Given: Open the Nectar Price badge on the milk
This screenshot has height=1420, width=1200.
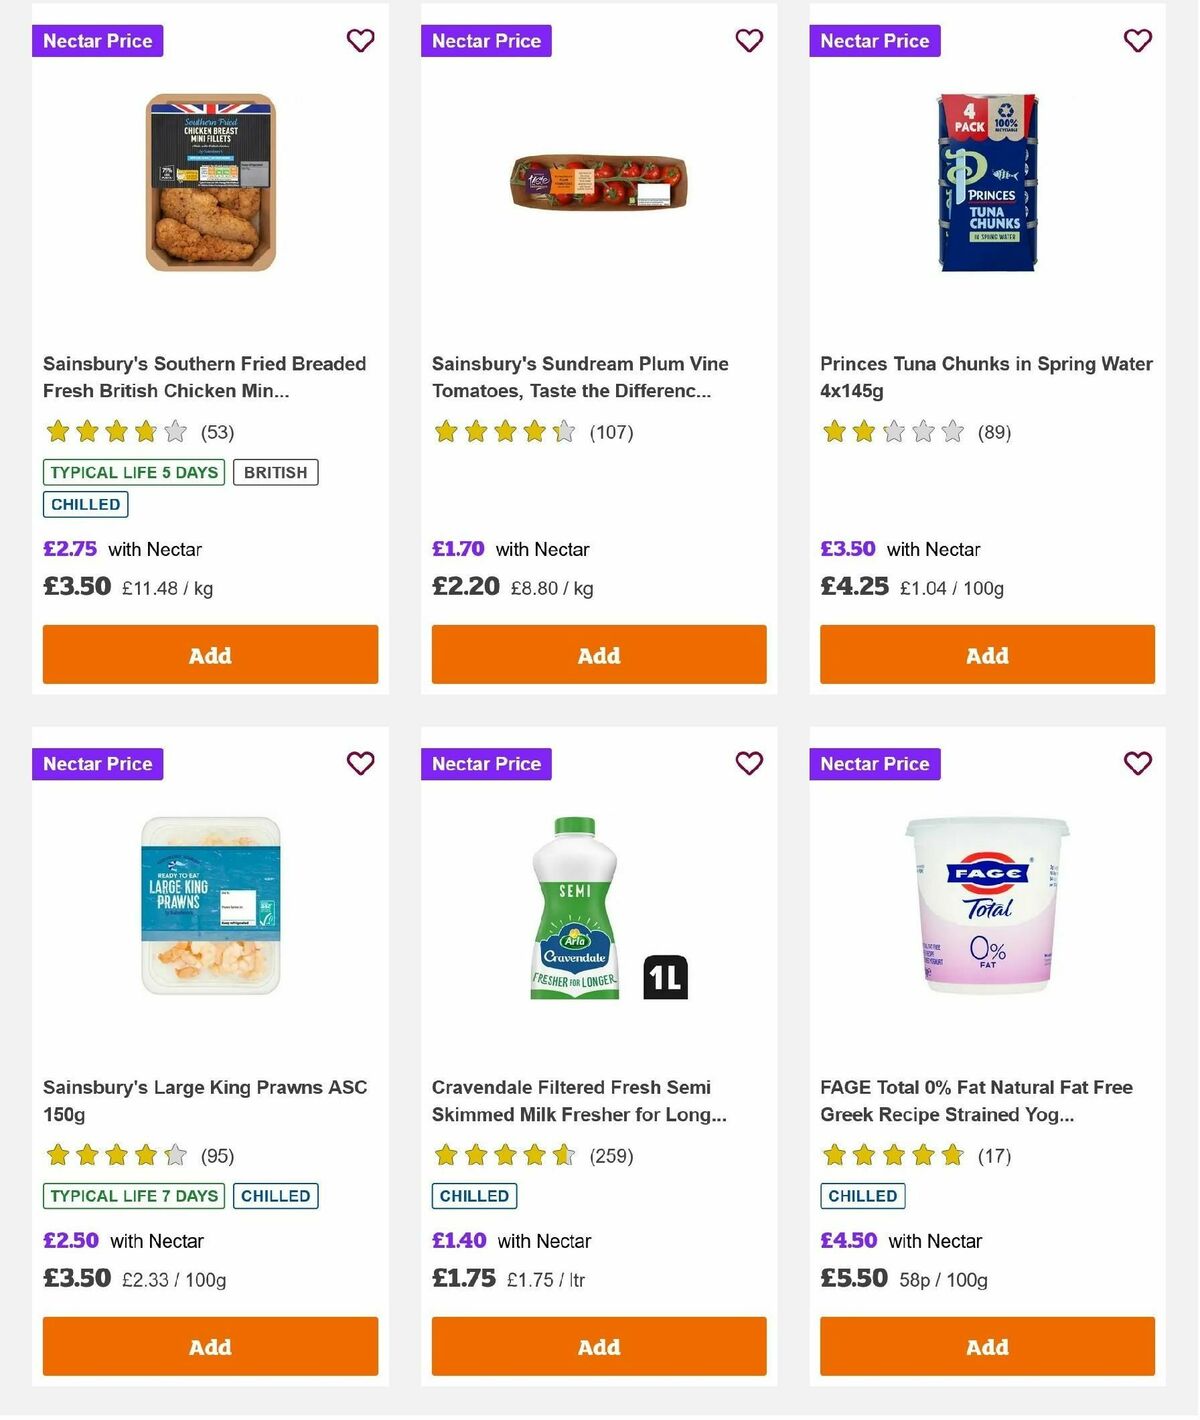Looking at the screenshot, I should 486,763.
